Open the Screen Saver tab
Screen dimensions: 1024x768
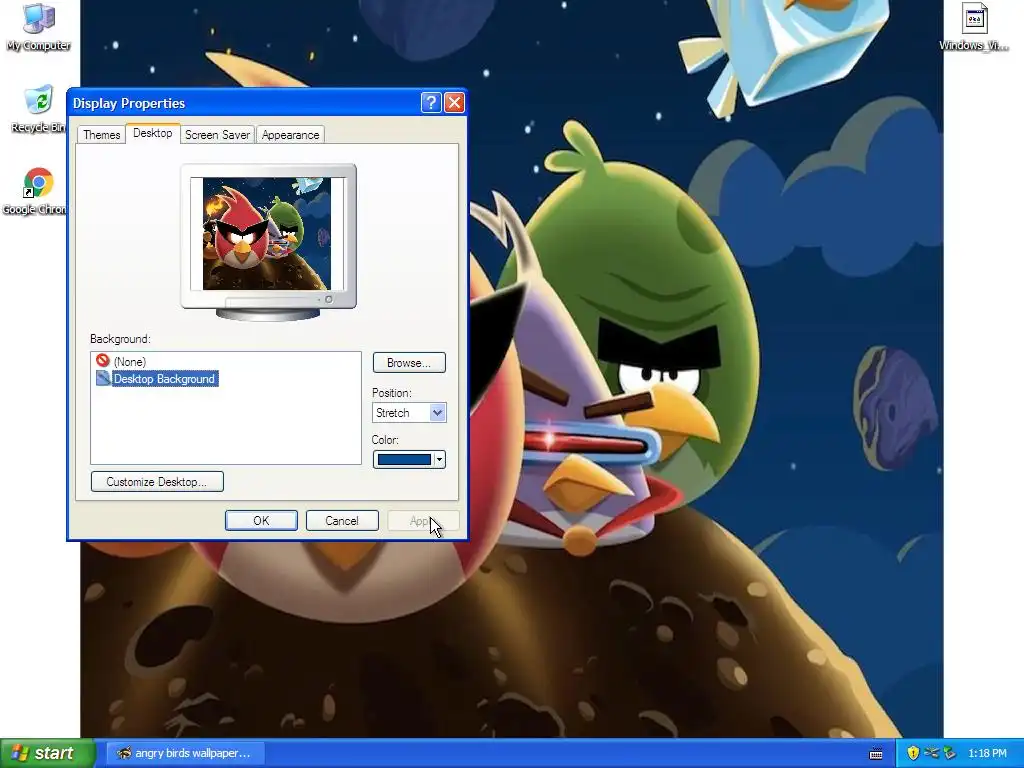click(217, 135)
